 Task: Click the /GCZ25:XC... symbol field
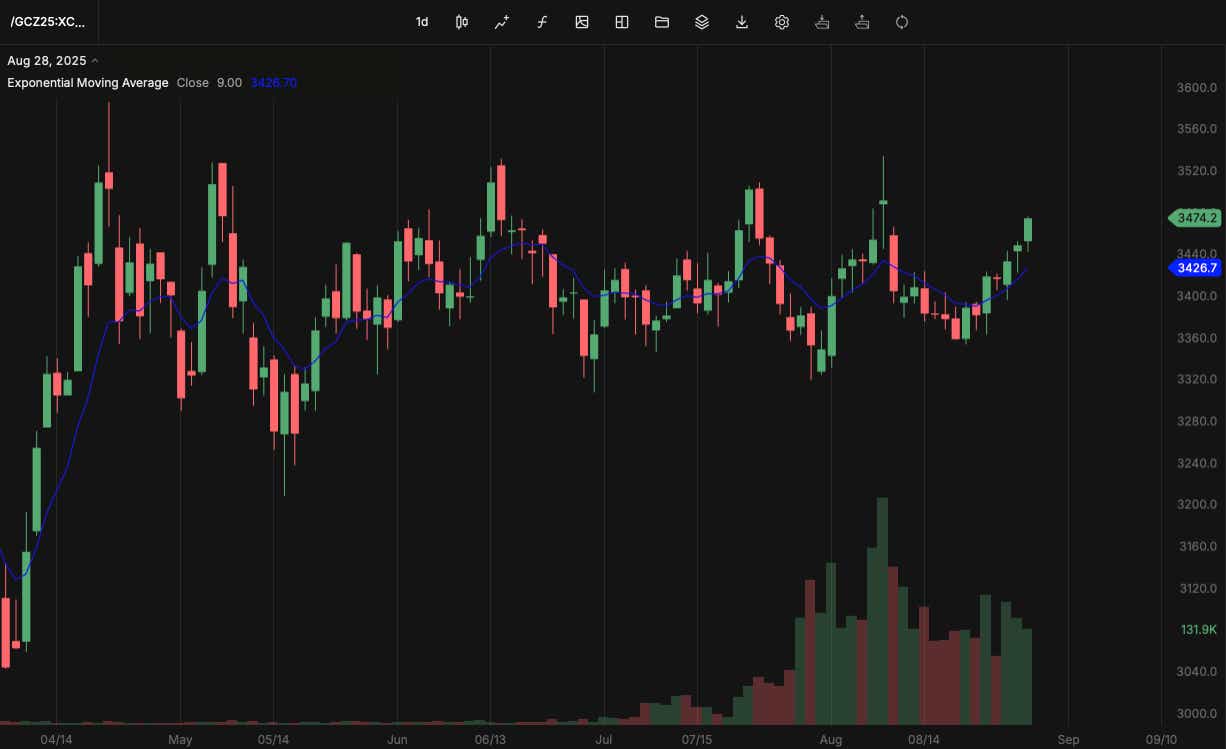(48, 22)
